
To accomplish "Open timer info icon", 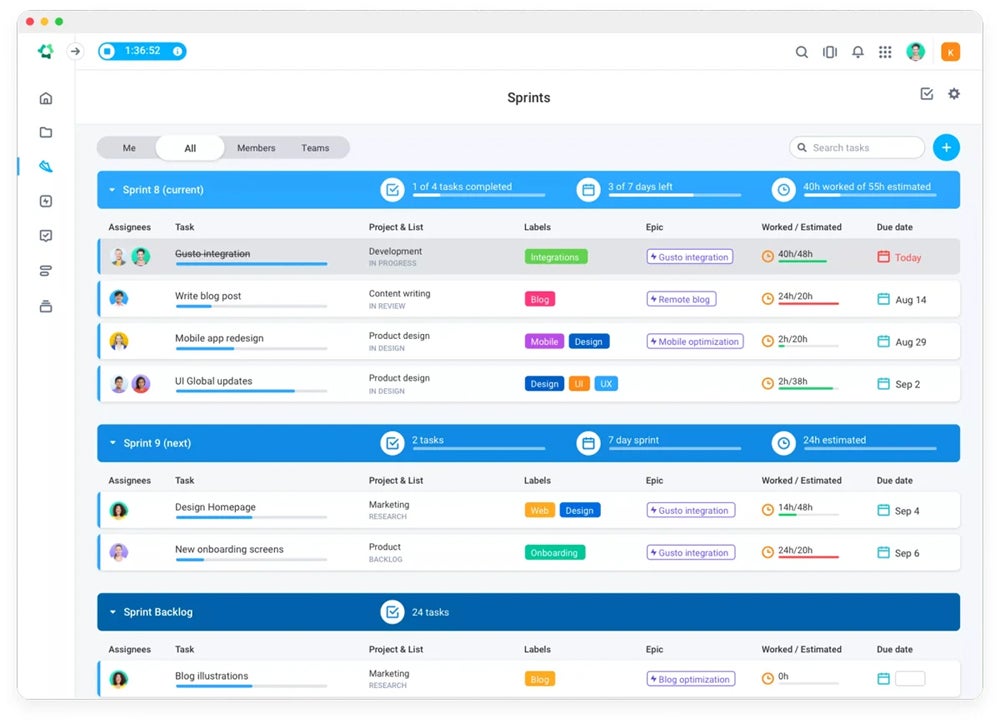I will coord(177,51).
